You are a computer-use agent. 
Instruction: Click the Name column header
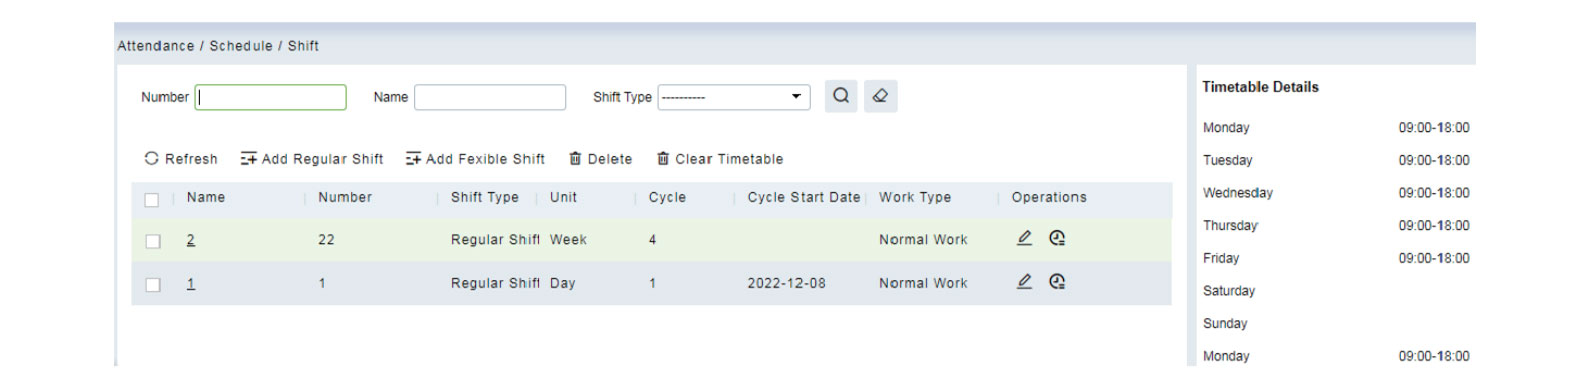[206, 198]
